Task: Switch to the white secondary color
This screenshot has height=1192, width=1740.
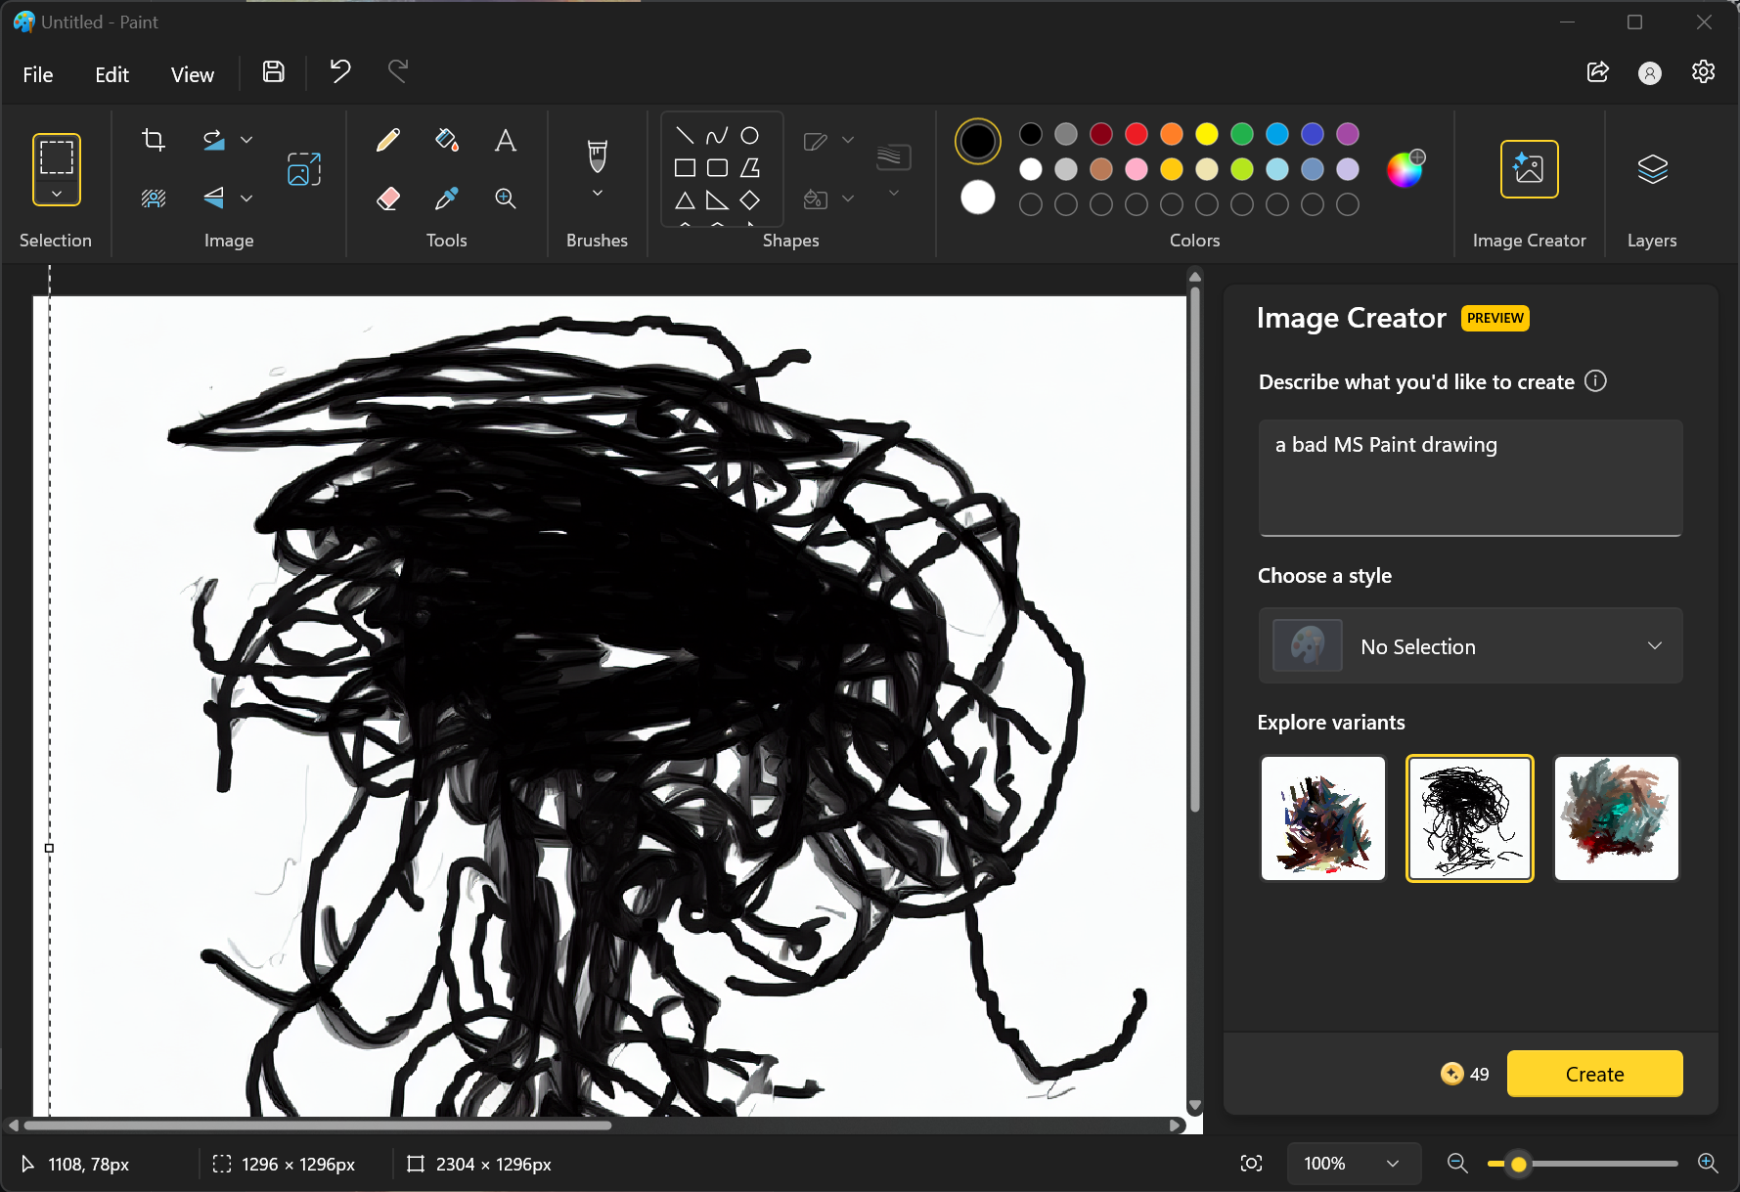Action: (977, 198)
